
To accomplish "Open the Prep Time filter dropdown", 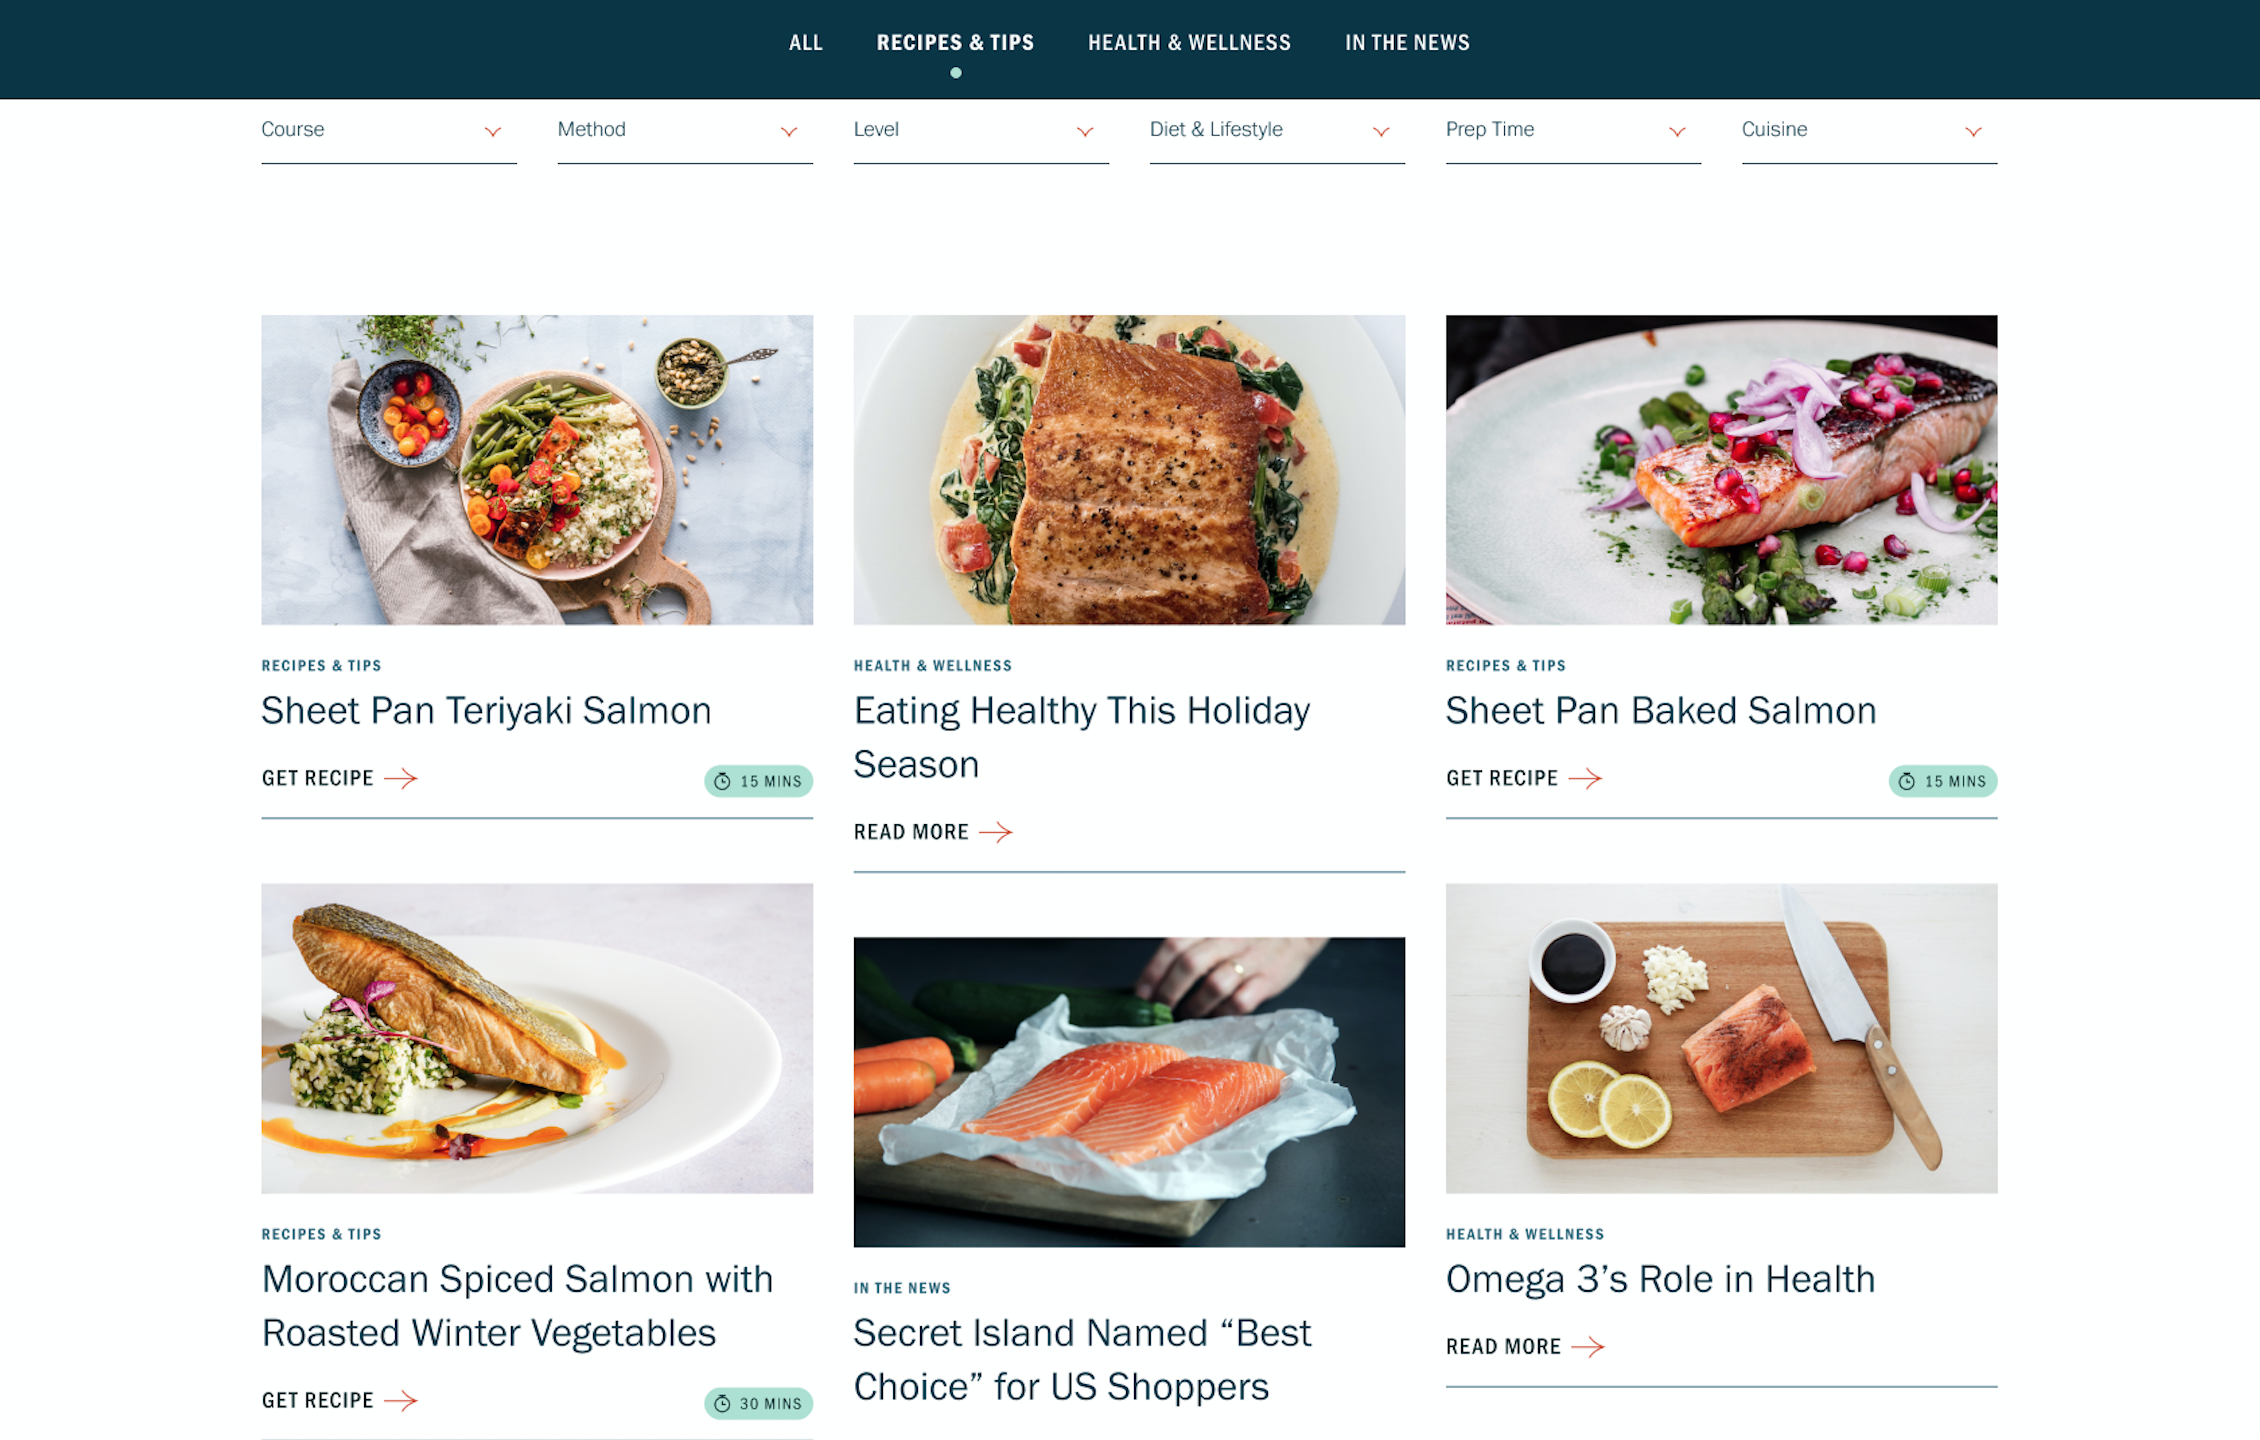I will (1573, 131).
